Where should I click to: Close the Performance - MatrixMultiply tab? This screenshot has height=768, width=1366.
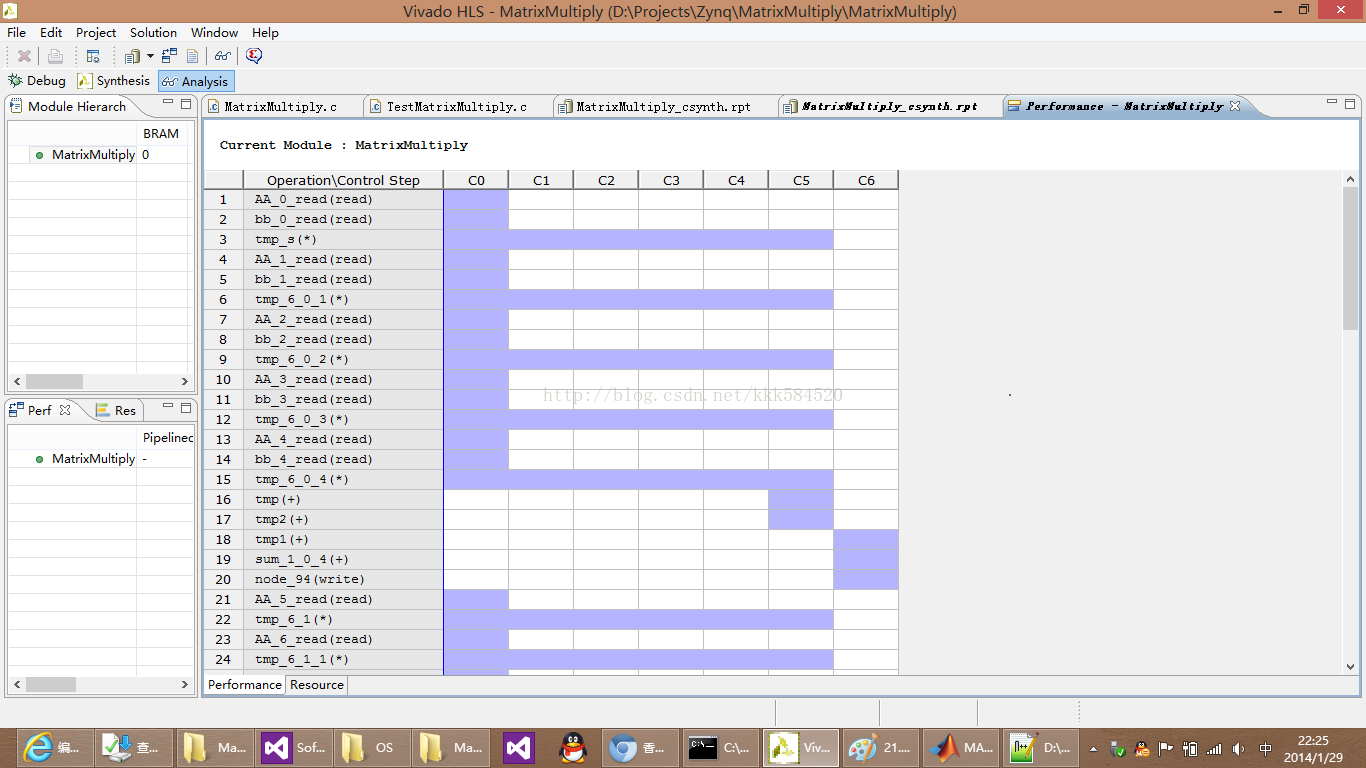point(1234,106)
